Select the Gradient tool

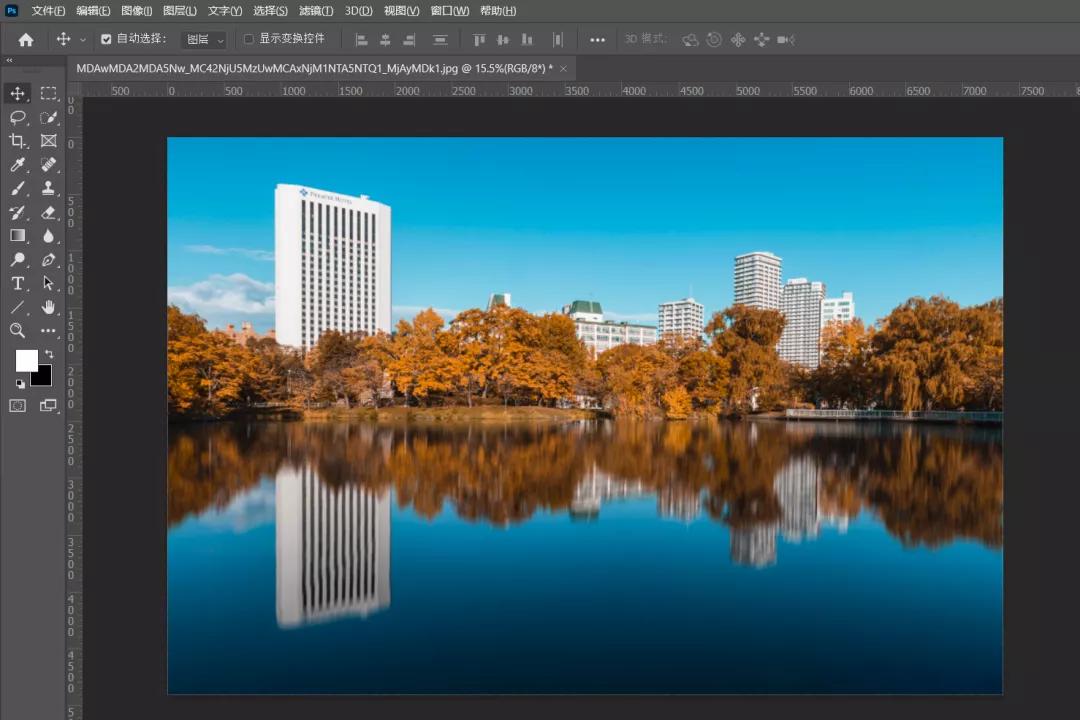tap(17, 236)
